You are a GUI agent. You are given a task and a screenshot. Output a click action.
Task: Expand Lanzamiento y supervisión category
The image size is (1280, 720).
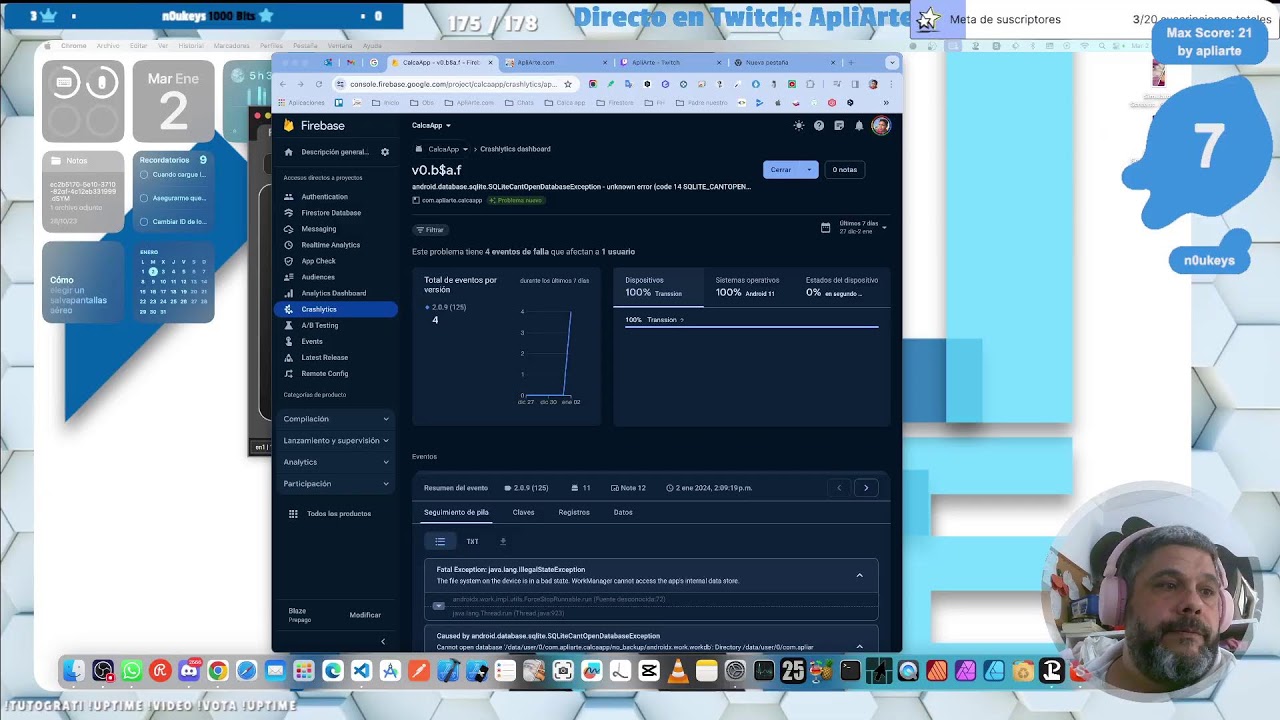(x=336, y=440)
